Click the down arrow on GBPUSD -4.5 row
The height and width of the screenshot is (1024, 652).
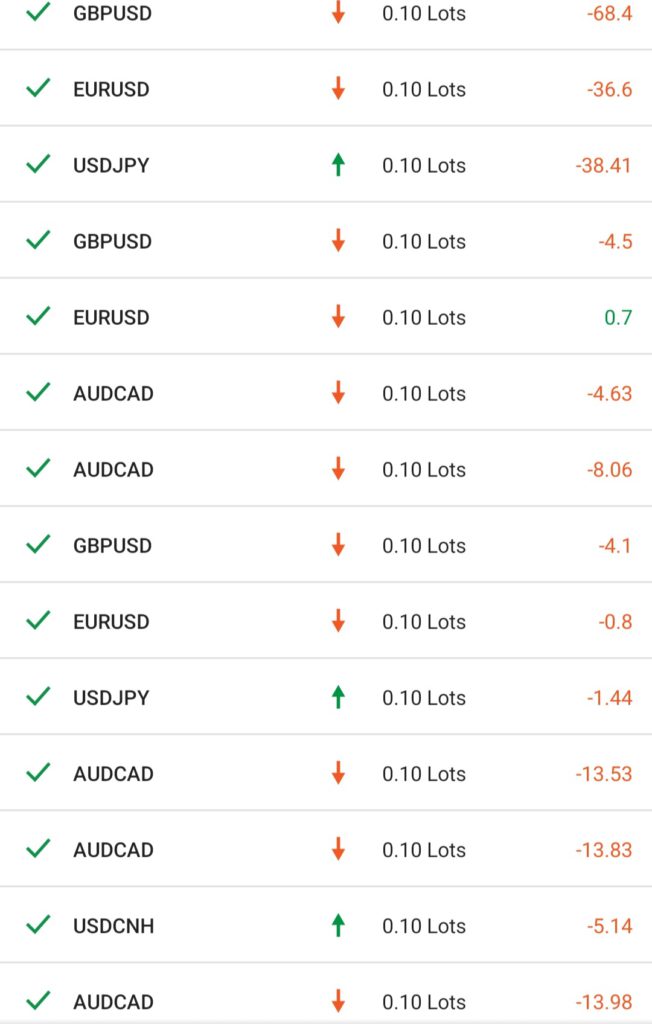click(x=338, y=240)
